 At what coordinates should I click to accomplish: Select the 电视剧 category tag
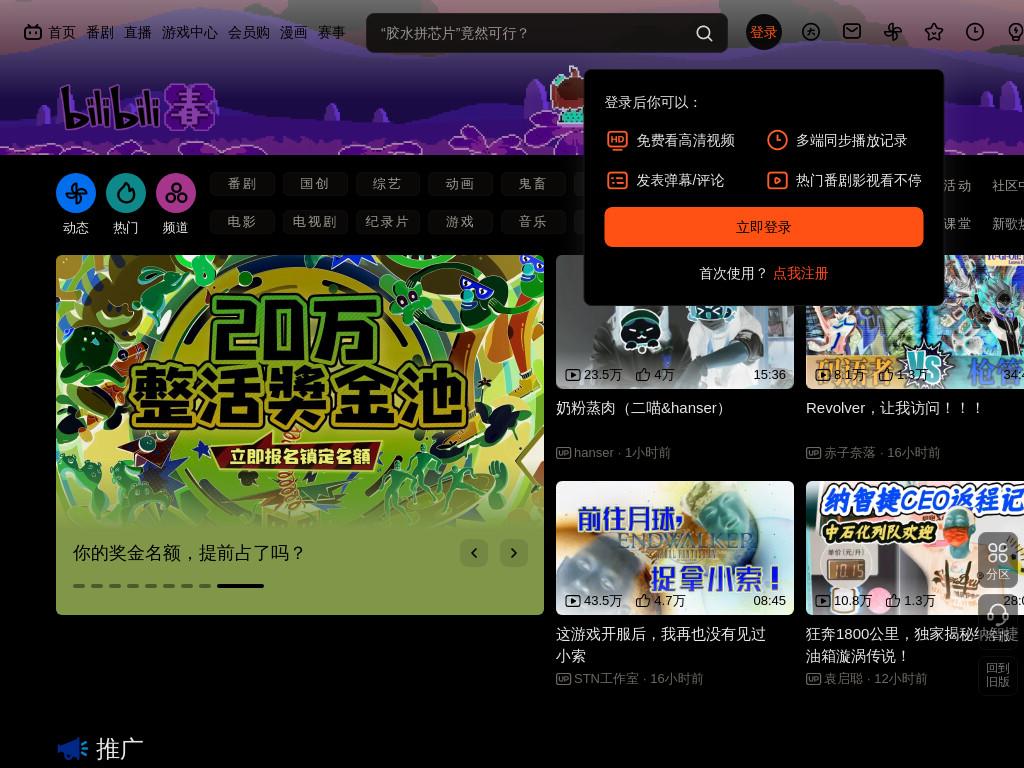(315, 222)
